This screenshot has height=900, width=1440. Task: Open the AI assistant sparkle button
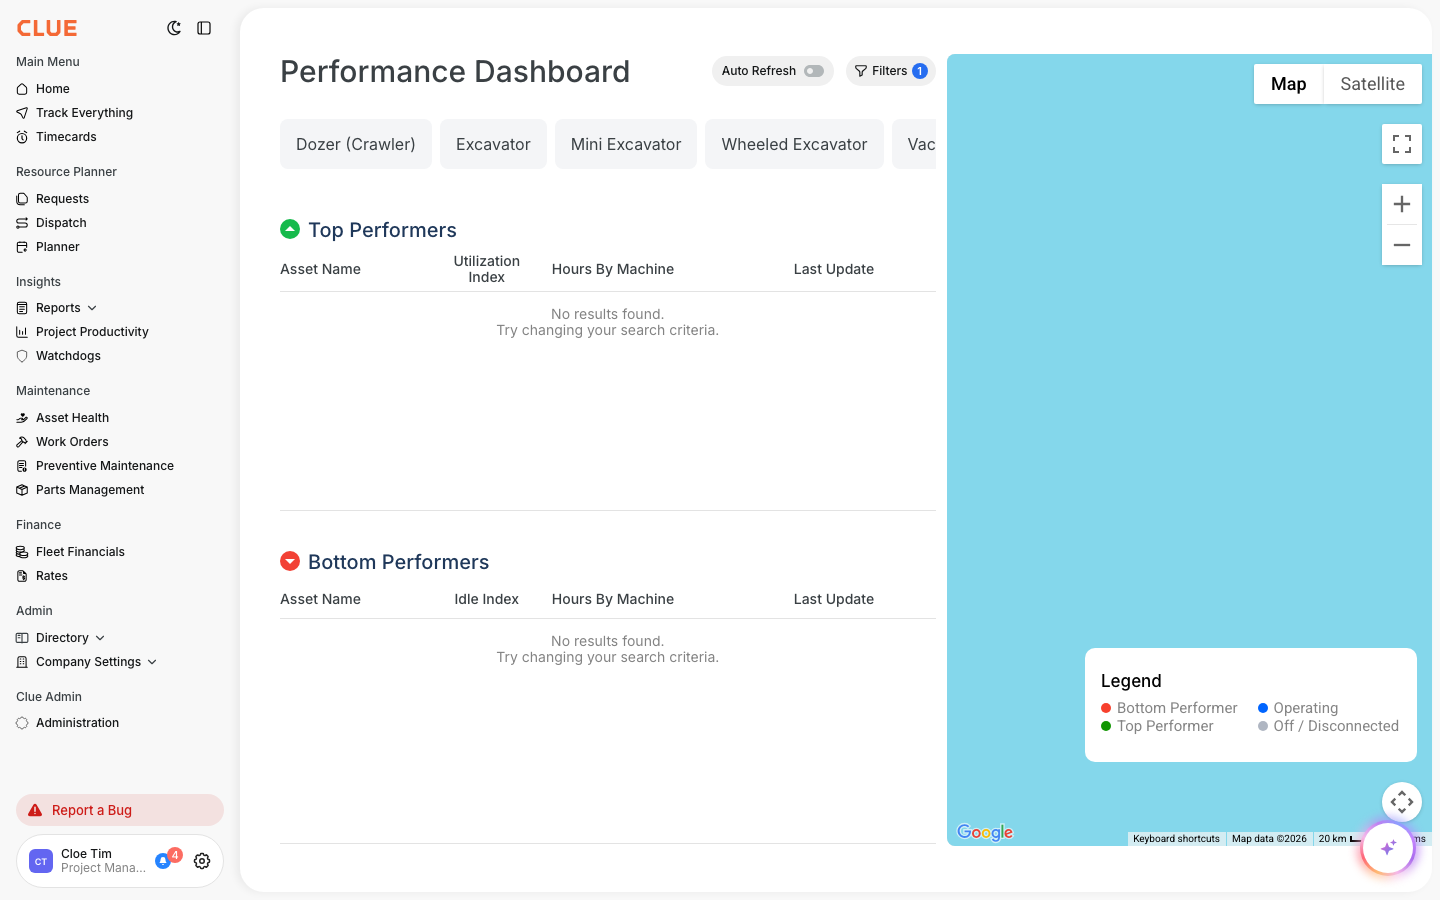1388,848
